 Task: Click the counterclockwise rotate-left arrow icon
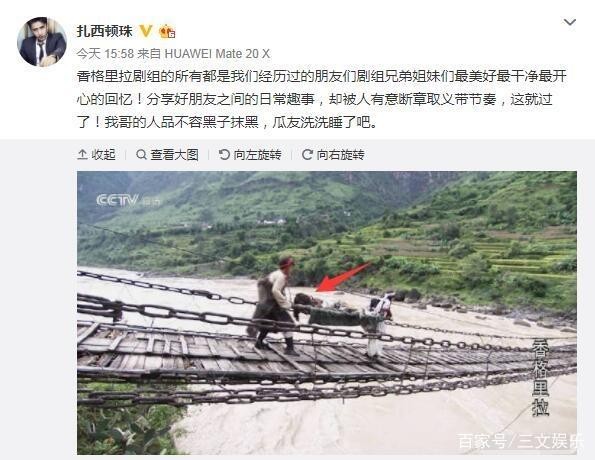pyautogui.click(x=225, y=154)
